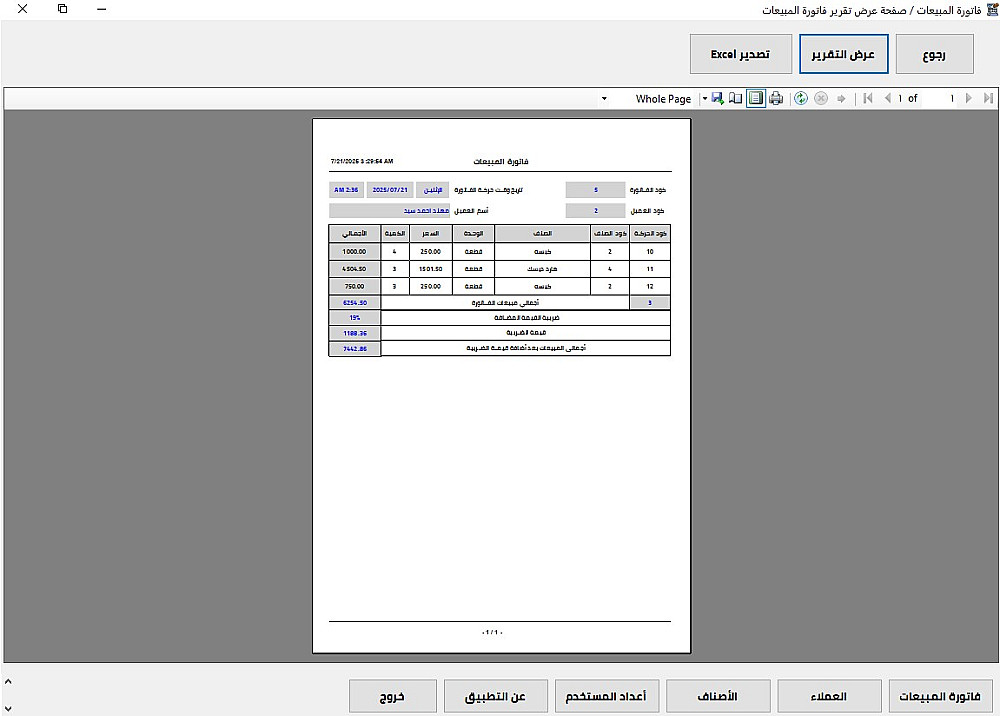This screenshot has width=1000, height=716.
Task: Refresh the report with the green arrows icon
Action: tap(801, 98)
